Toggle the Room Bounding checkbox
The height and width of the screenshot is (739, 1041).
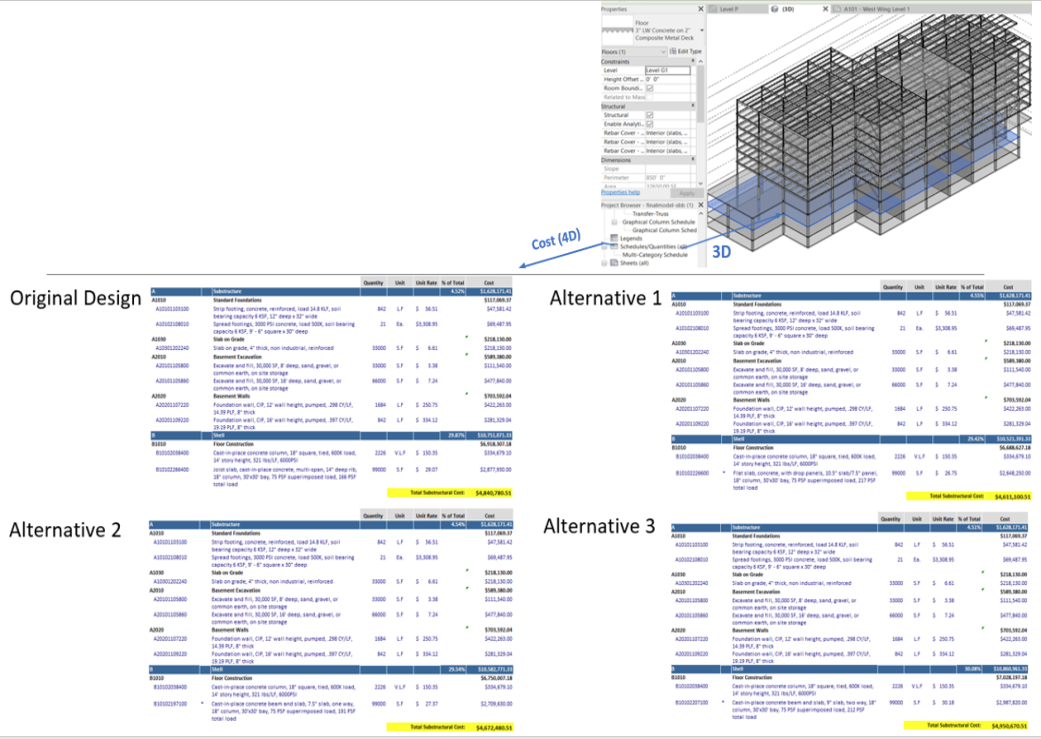pyautogui.click(x=650, y=88)
